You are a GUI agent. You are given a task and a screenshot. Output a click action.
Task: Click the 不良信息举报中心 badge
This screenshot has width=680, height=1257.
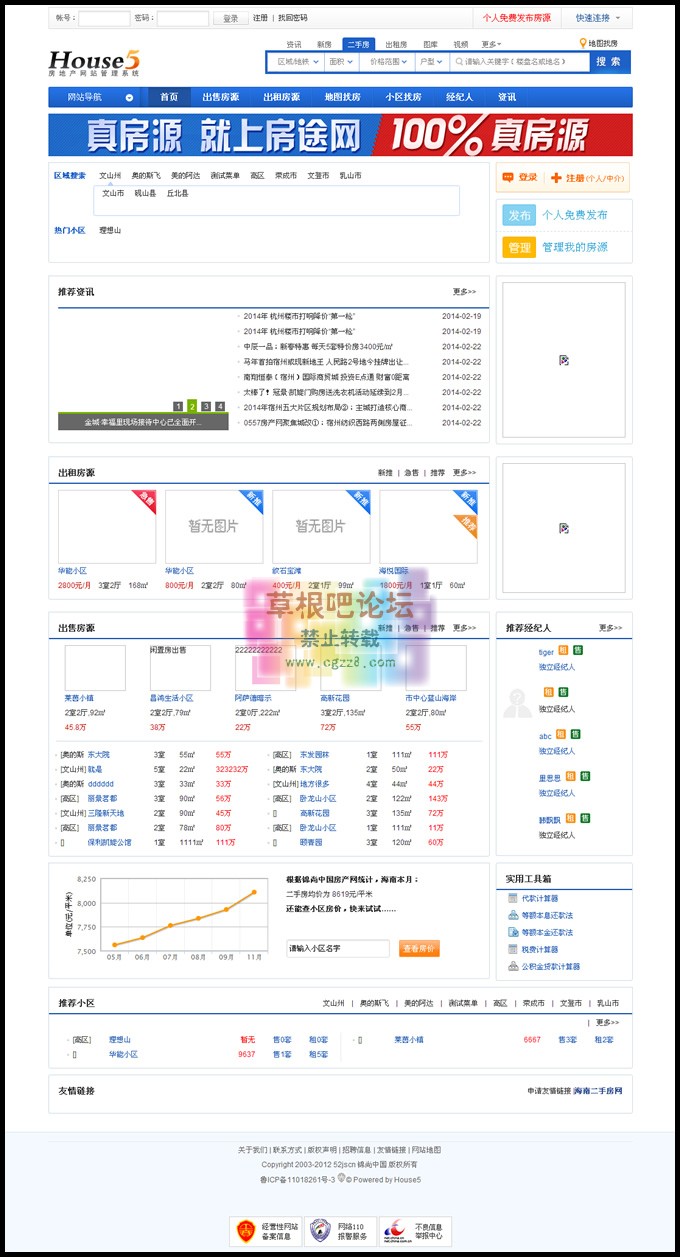[415, 1229]
